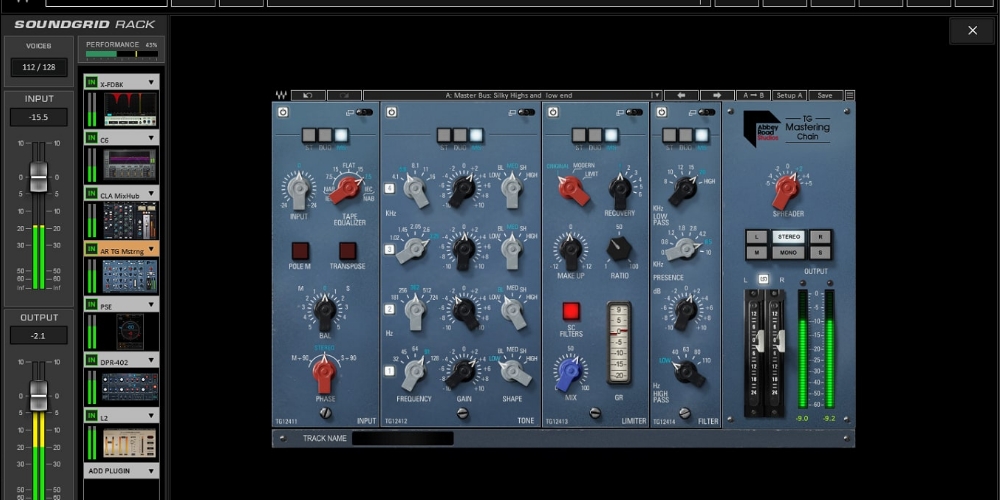Click the M monitor button

[x=756, y=253]
